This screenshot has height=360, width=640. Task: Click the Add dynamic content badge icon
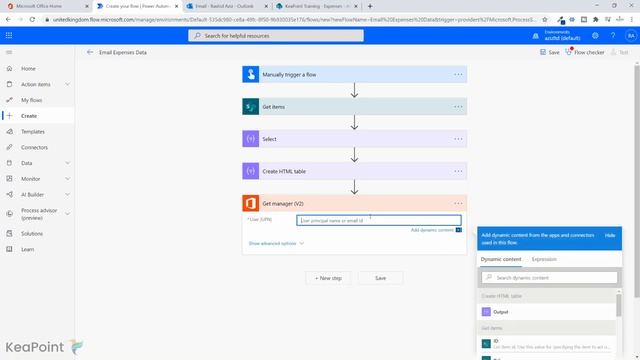(x=459, y=230)
